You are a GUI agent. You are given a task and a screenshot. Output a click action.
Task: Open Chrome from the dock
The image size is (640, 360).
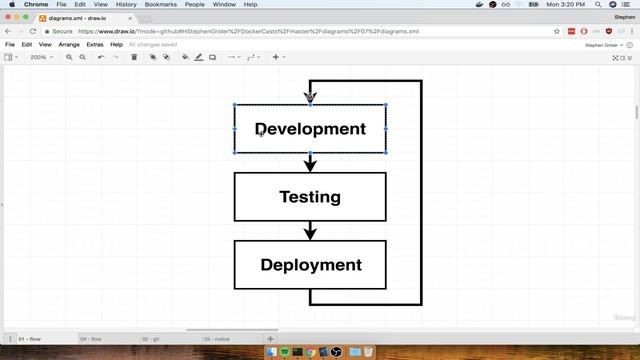point(311,352)
